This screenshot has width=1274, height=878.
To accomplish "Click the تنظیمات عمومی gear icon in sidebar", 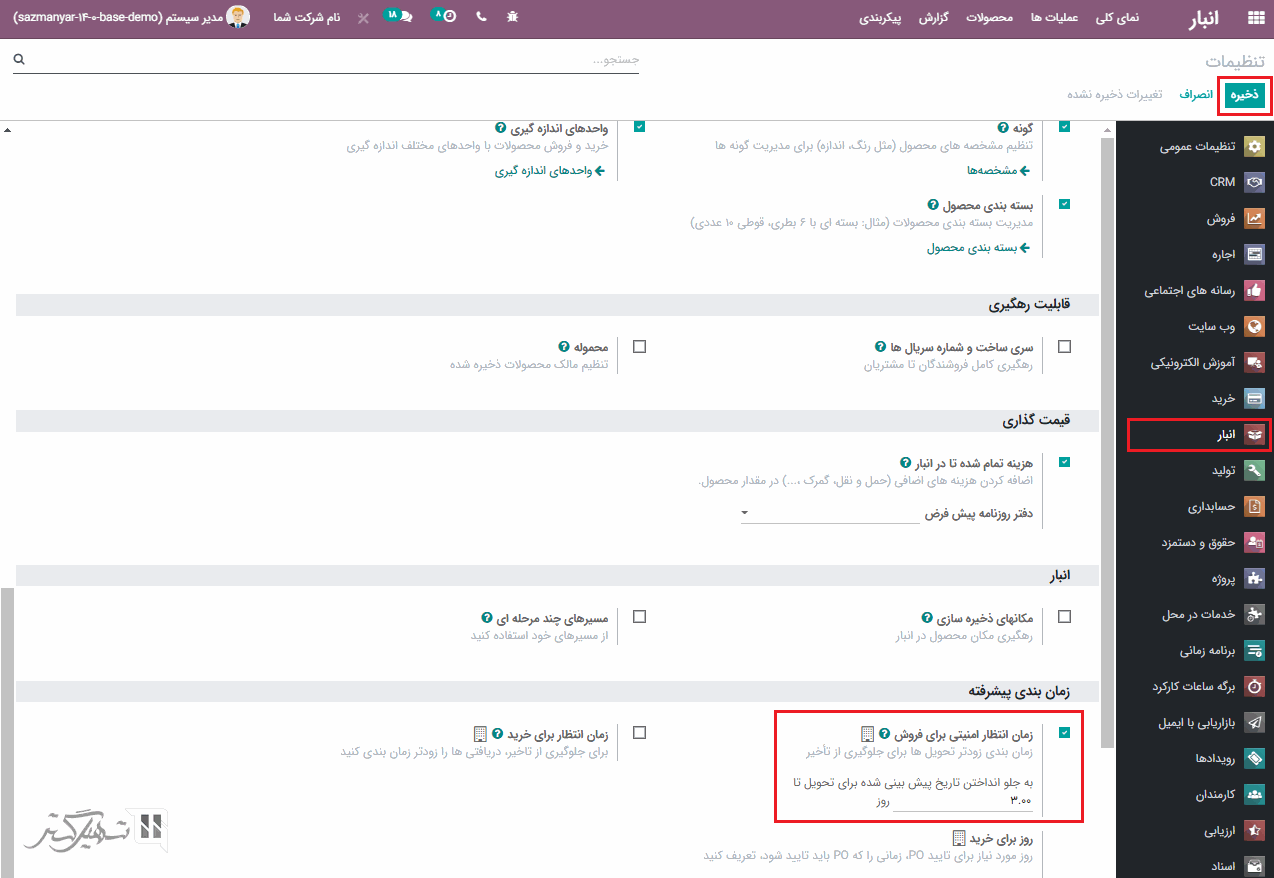I will coord(1254,146).
